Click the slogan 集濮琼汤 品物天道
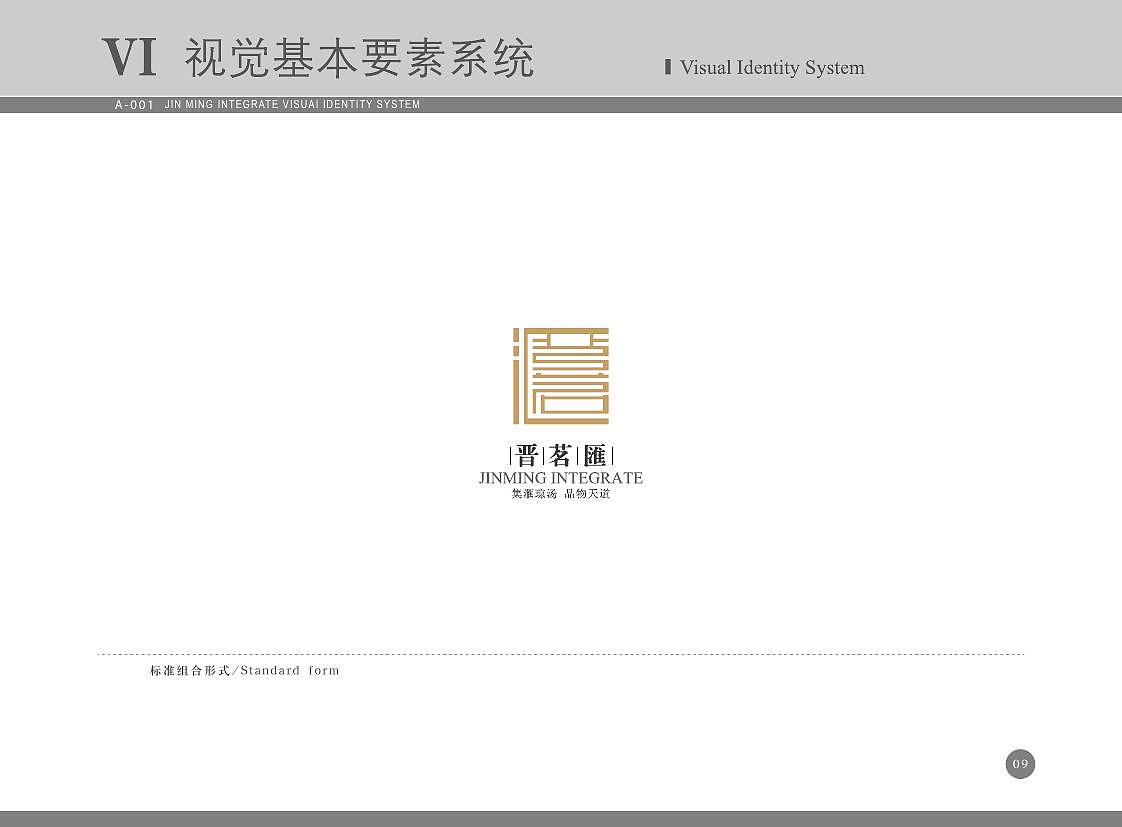Image resolution: width=1122 pixels, height=827 pixels. [x=560, y=493]
